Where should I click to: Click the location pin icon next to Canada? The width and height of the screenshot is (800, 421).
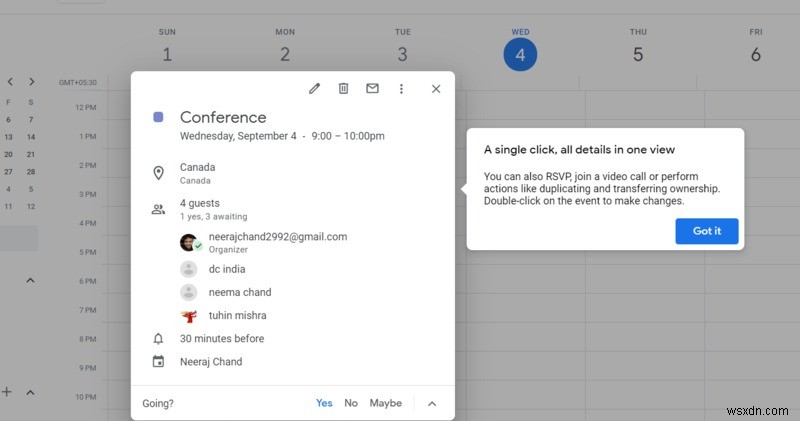pos(158,173)
